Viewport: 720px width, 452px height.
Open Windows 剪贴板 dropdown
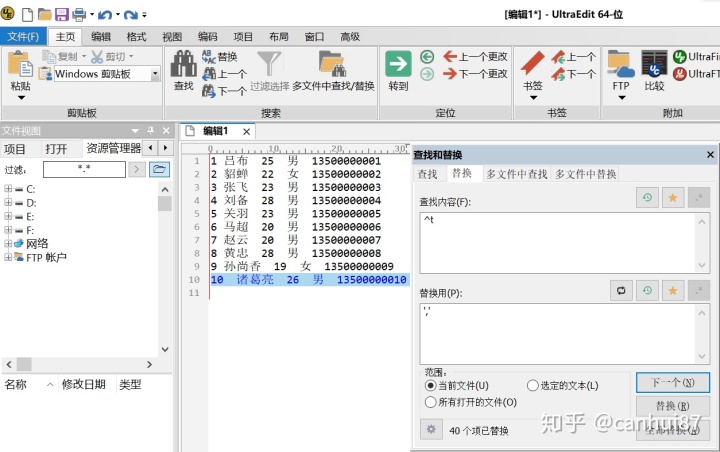coord(155,73)
